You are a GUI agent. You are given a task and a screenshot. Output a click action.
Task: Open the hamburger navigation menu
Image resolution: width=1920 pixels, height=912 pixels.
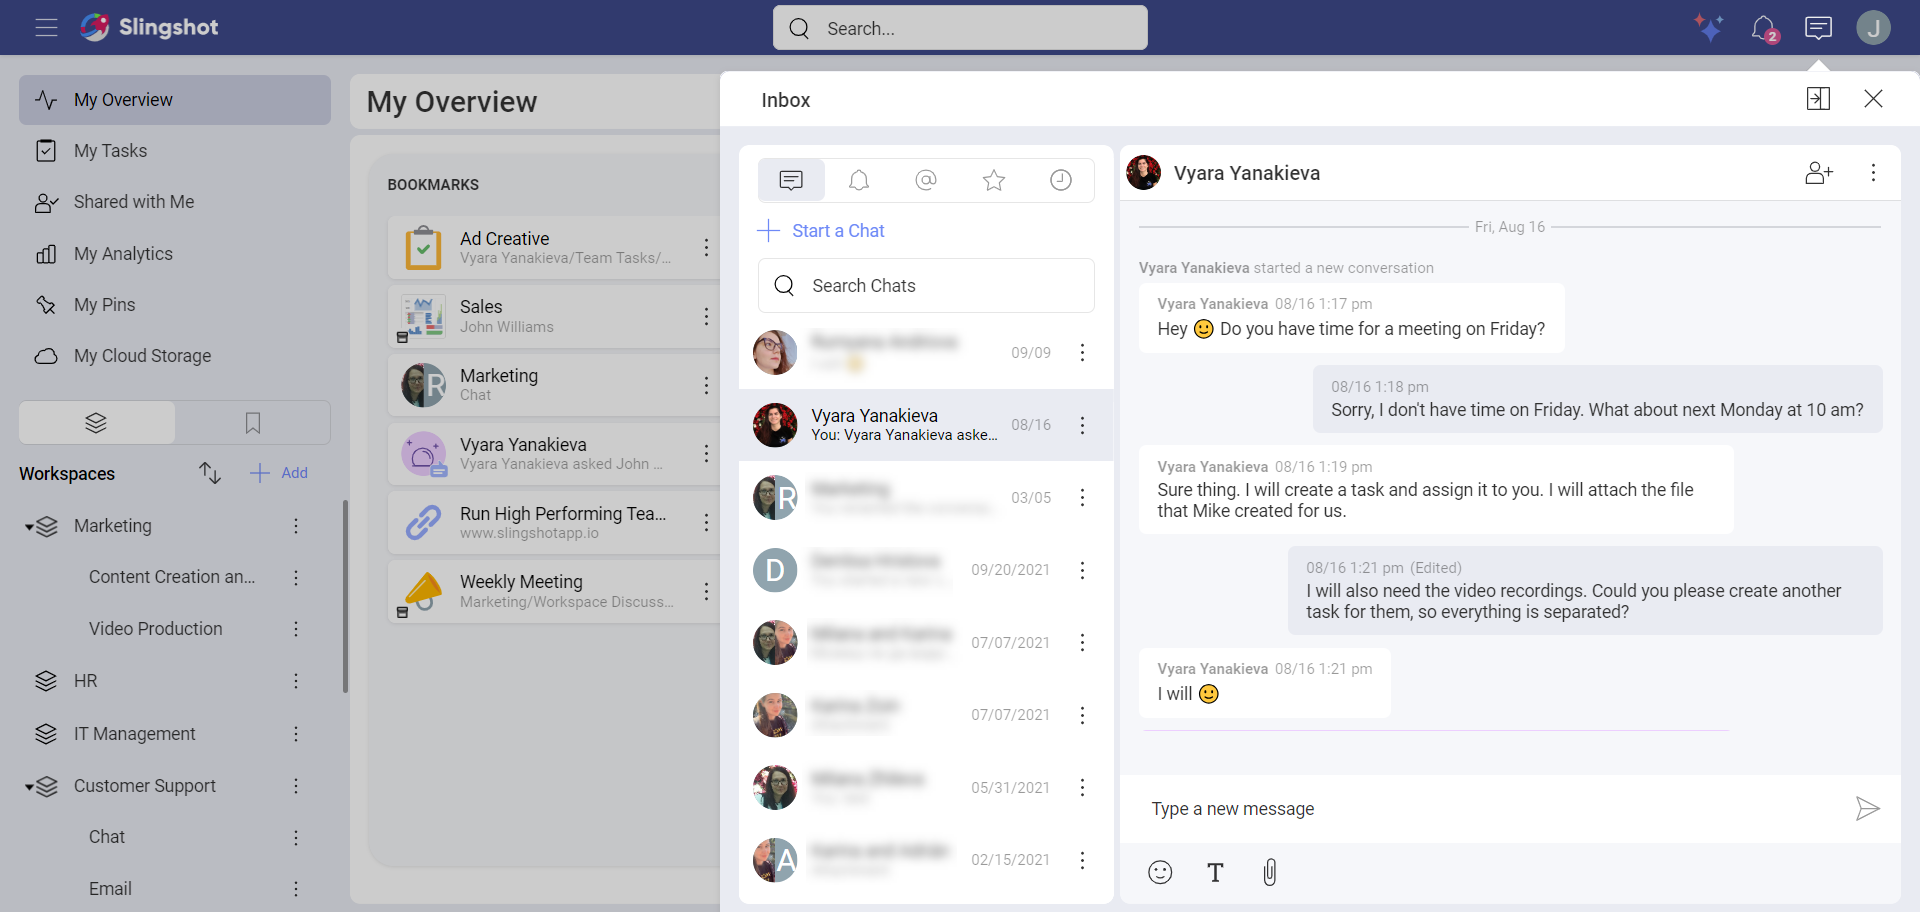tap(46, 27)
